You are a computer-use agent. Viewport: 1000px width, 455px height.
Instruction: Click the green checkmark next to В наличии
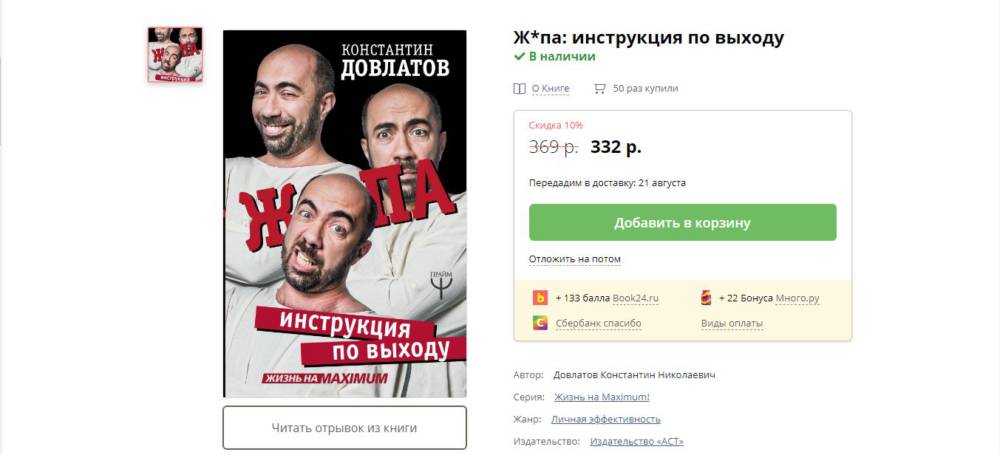(x=519, y=56)
